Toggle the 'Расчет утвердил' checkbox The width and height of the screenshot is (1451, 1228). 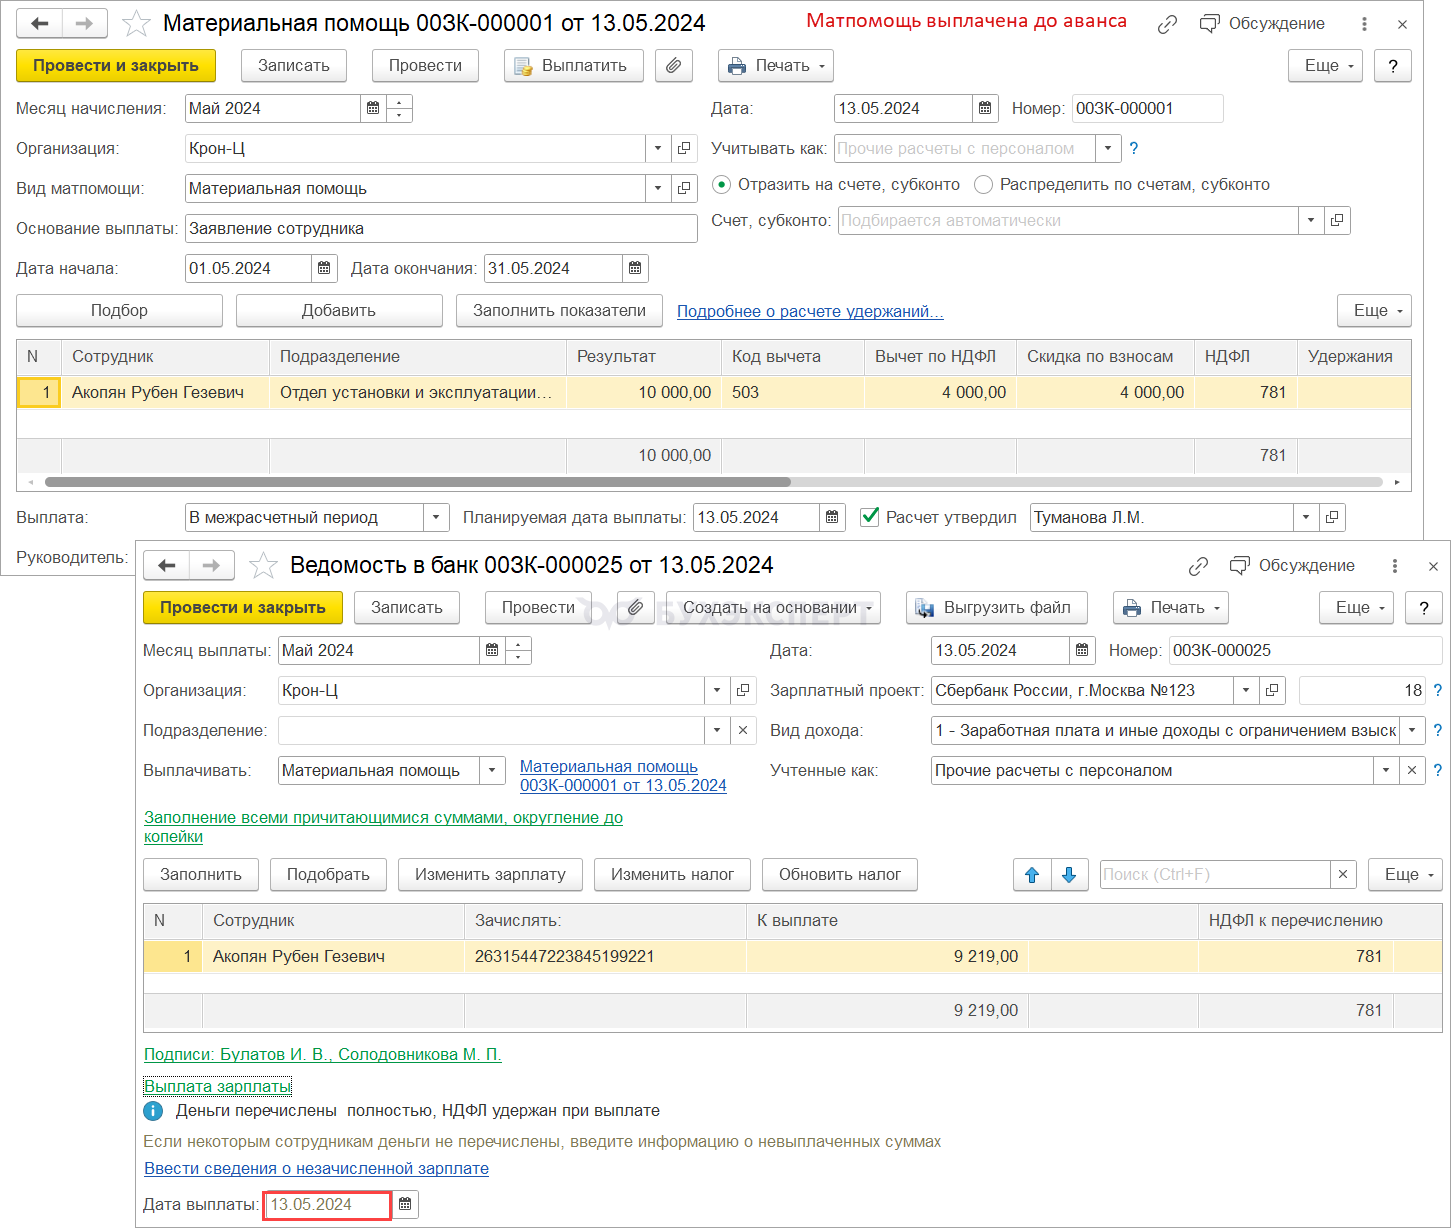[870, 517]
